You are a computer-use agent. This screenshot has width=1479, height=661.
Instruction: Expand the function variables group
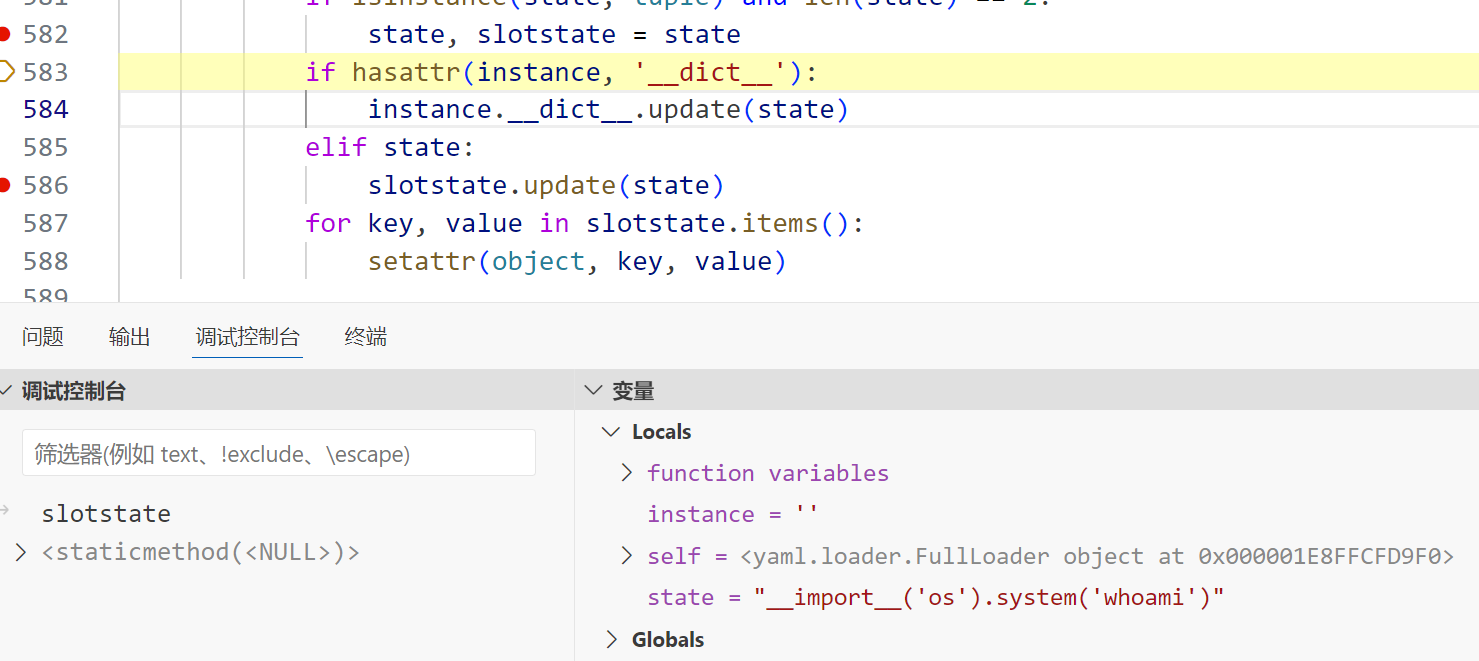tap(627, 473)
